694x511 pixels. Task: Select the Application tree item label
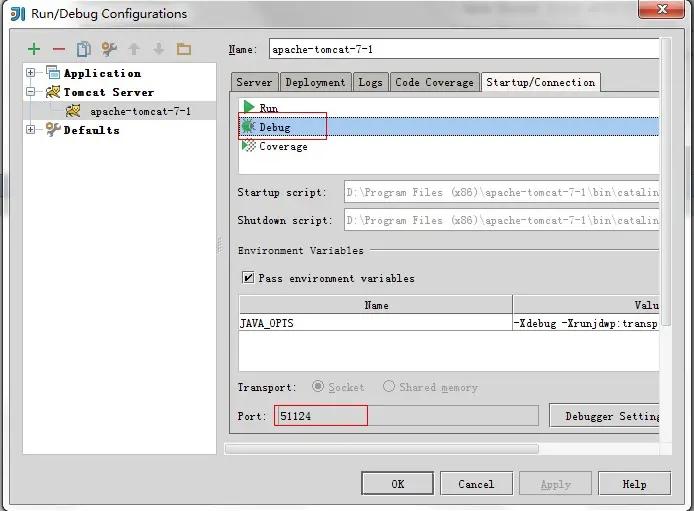[x=102, y=73]
